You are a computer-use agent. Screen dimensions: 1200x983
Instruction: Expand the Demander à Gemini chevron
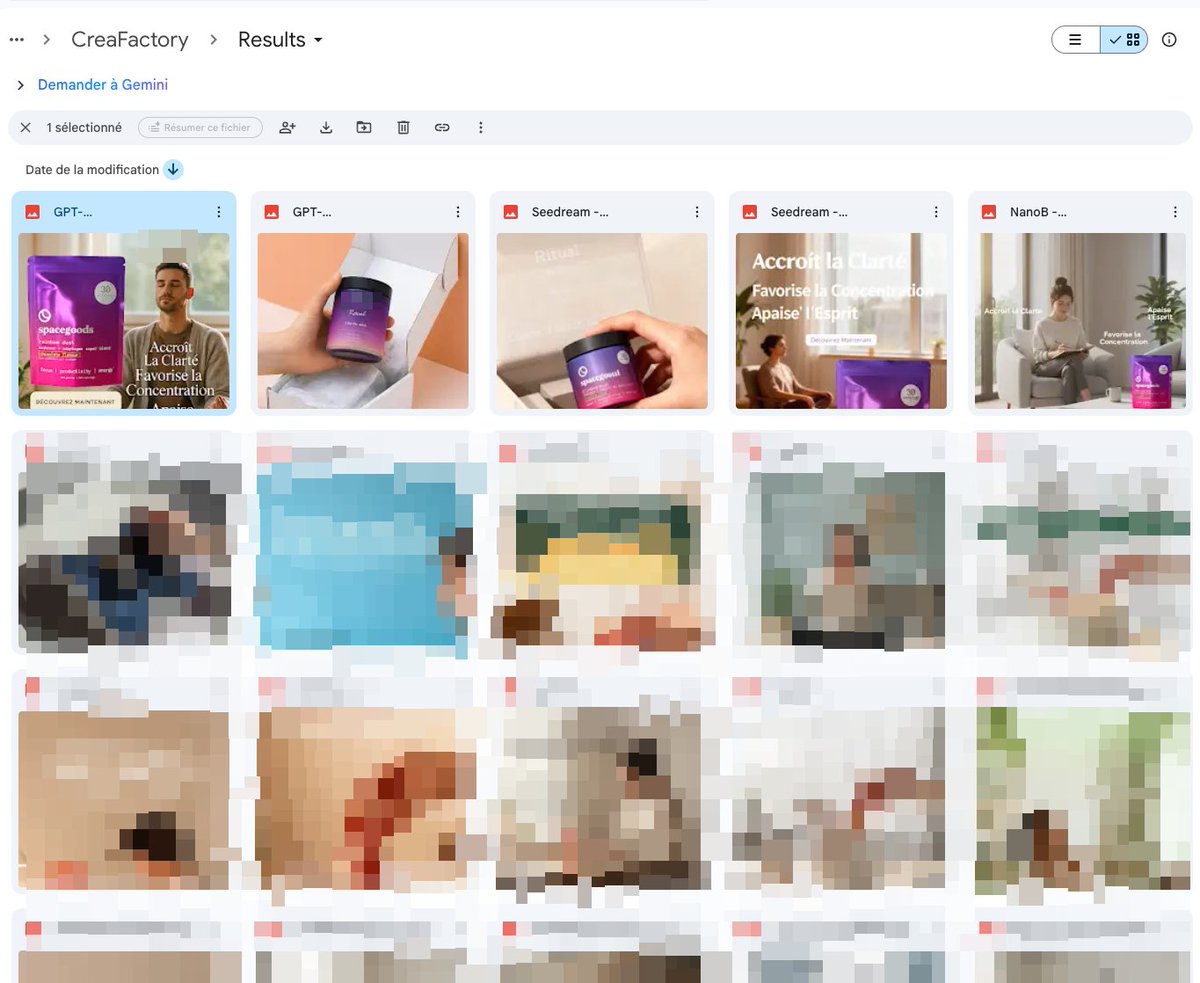coord(20,85)
